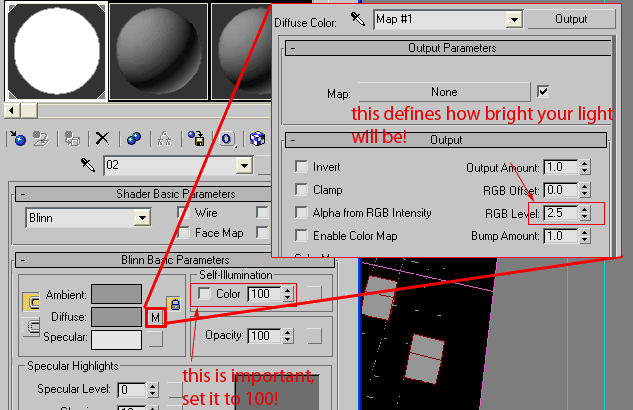This screenshot has width=633, height=410.
Task: Enable the Wire checkbox
Action: tap(183, 213)
